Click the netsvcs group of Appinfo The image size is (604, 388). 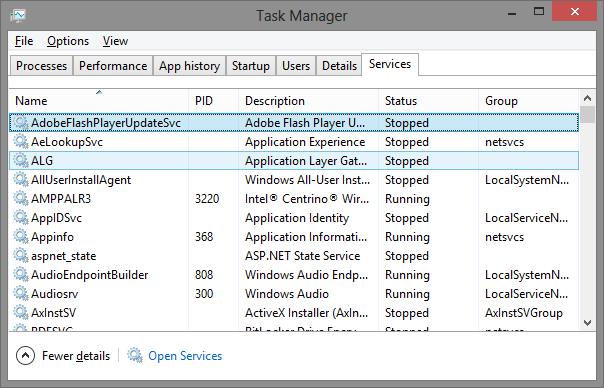click(504, 237)
